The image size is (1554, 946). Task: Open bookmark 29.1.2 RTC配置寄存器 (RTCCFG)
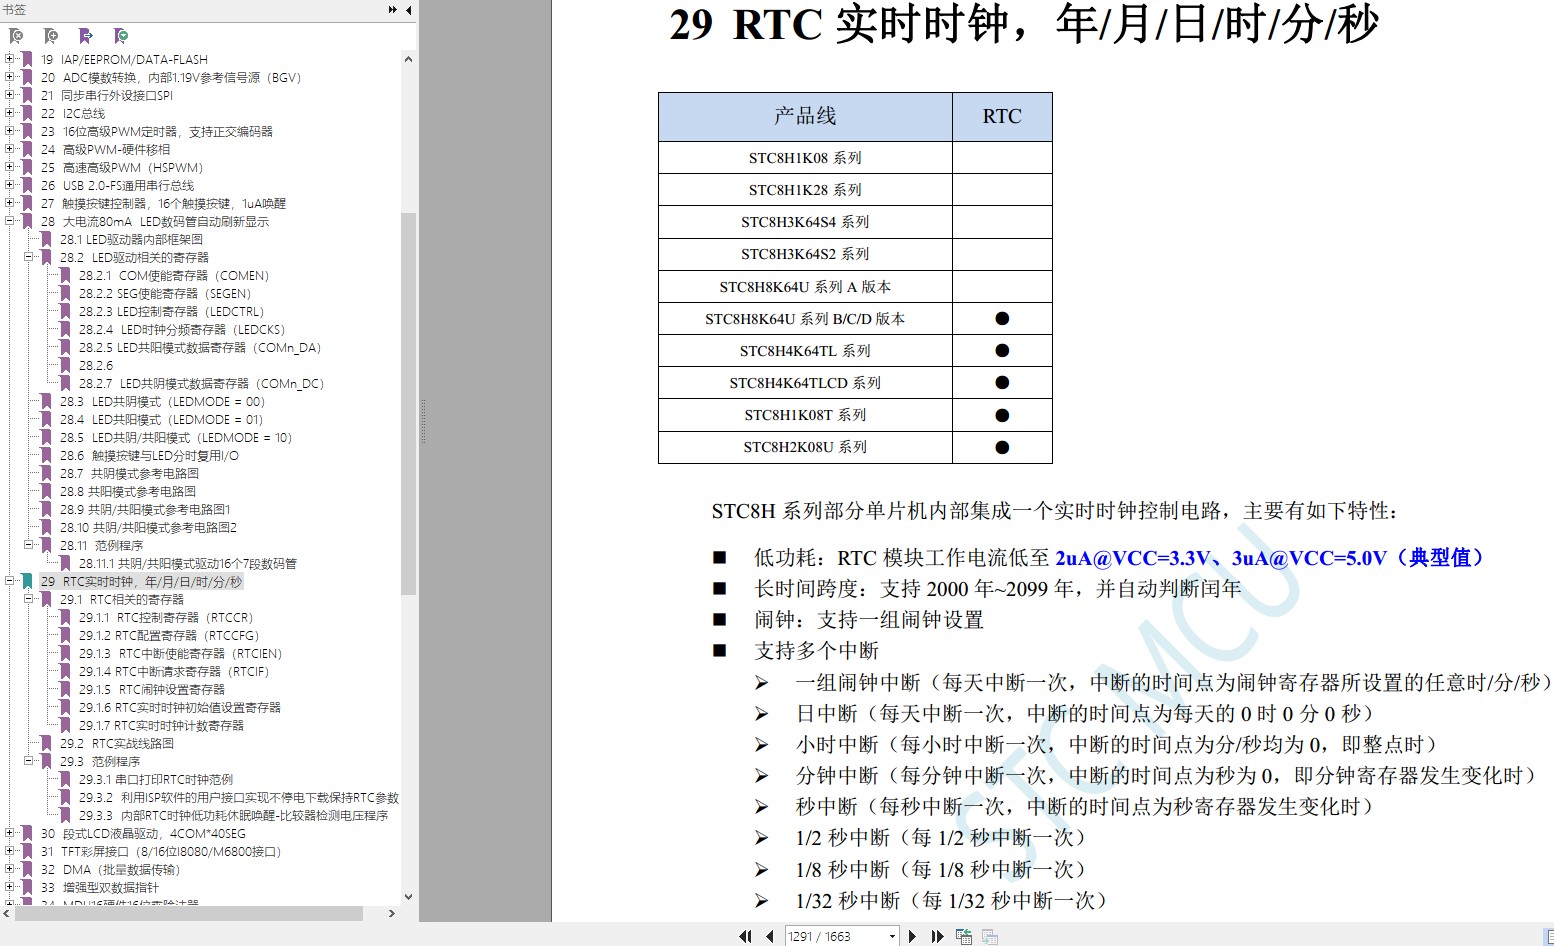click(x=169, y=635)
